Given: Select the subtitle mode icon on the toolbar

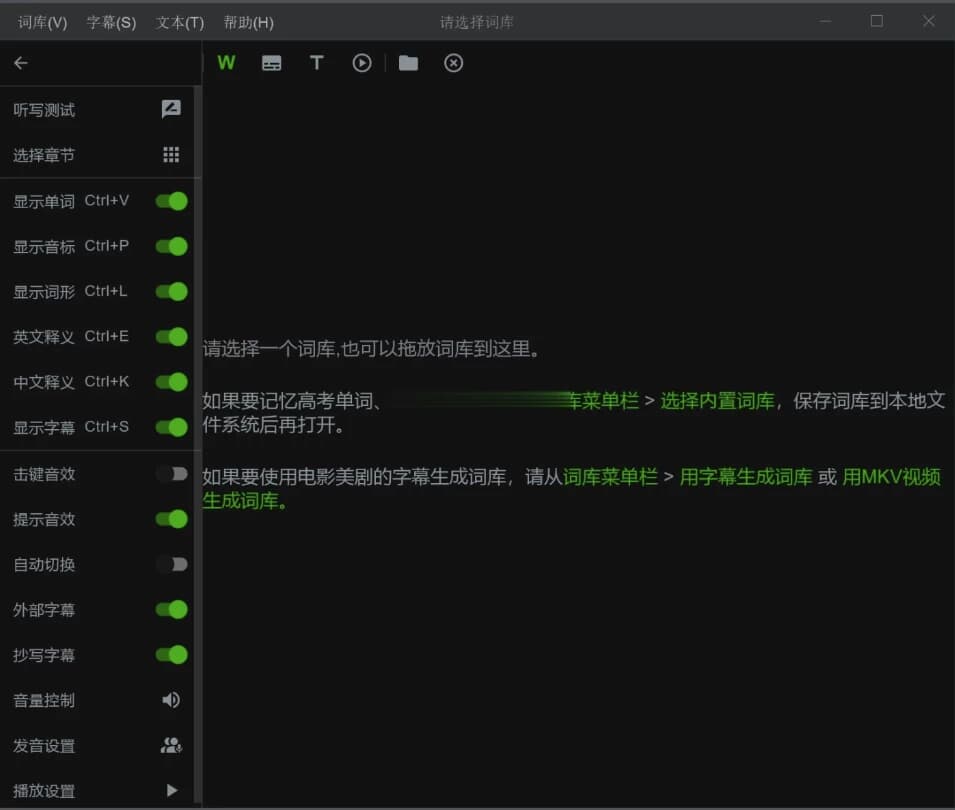Looking at the screenshot, I should coord(271,62).
